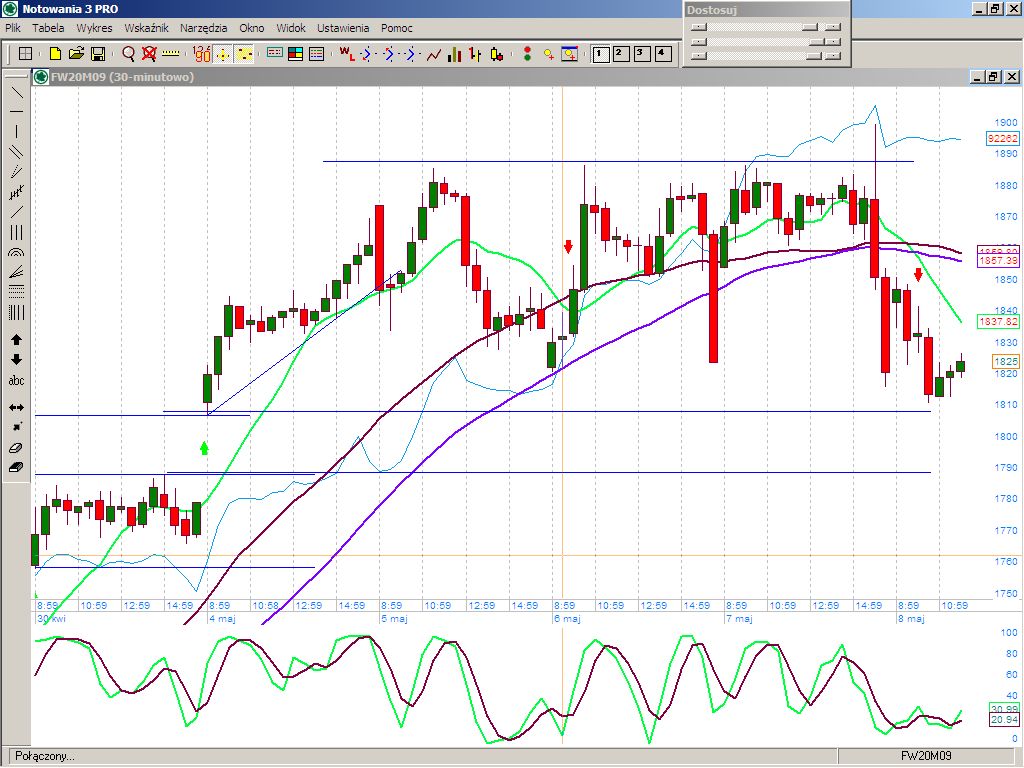The height and width of the screenshot is (768, 1024).
Task: Select the up arrow marker tool
Action: 16,340
